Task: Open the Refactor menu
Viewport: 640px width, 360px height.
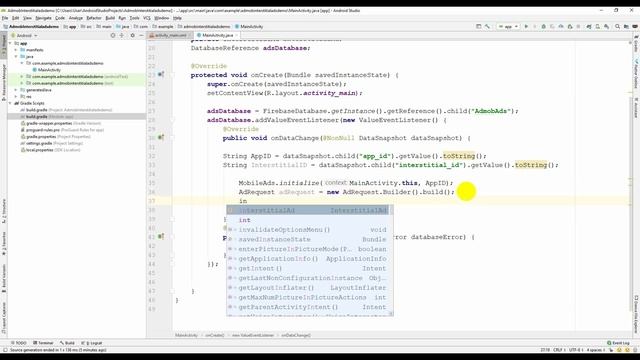Action: pos(94,18)
